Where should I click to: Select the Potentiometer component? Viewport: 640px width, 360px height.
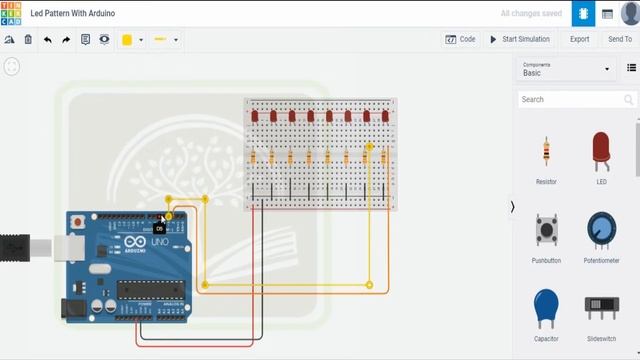pyautogui.click(x=601, y=238)
